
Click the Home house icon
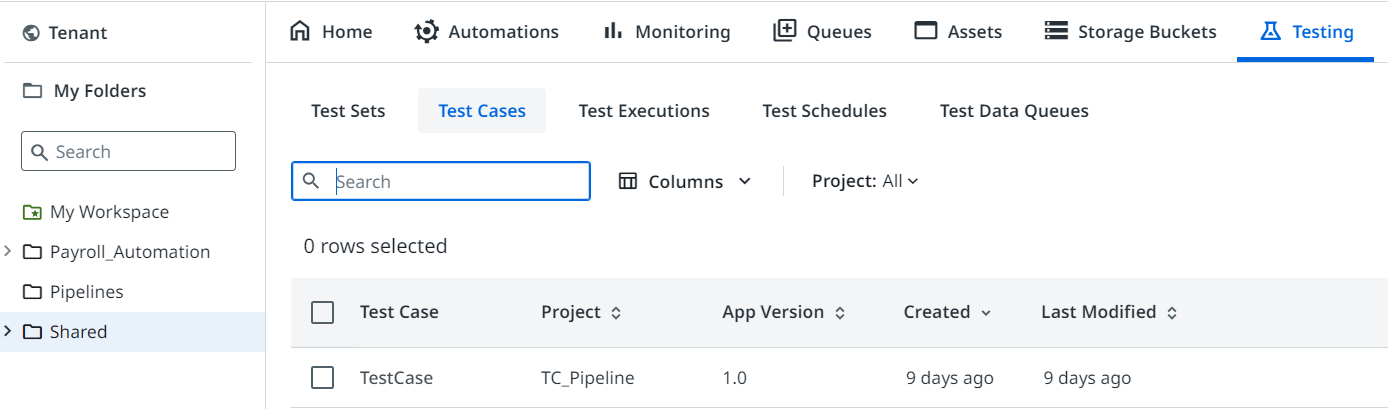pyautogui.click(x=300, y=32)
